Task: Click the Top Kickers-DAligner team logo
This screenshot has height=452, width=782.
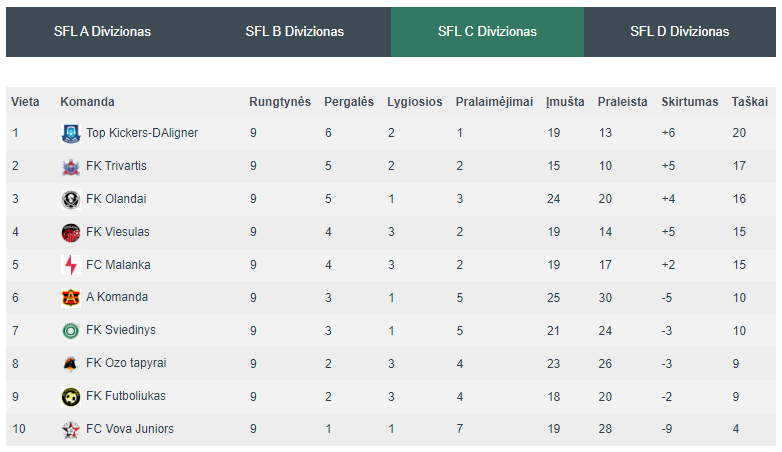Action: (71, 134)
